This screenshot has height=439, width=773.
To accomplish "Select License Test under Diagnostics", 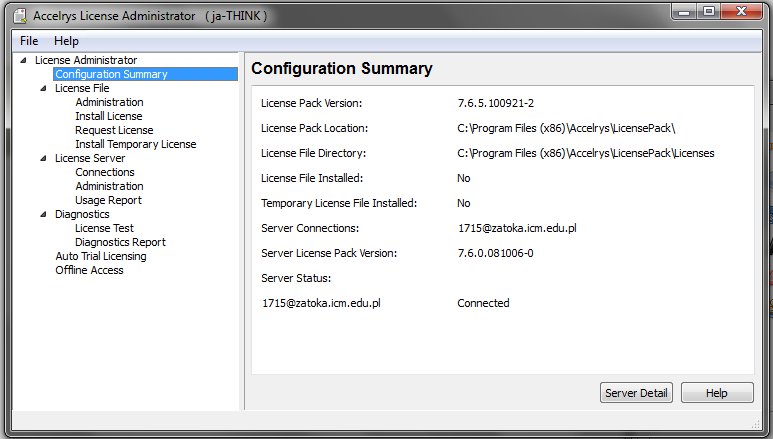I will pos(104,228).
